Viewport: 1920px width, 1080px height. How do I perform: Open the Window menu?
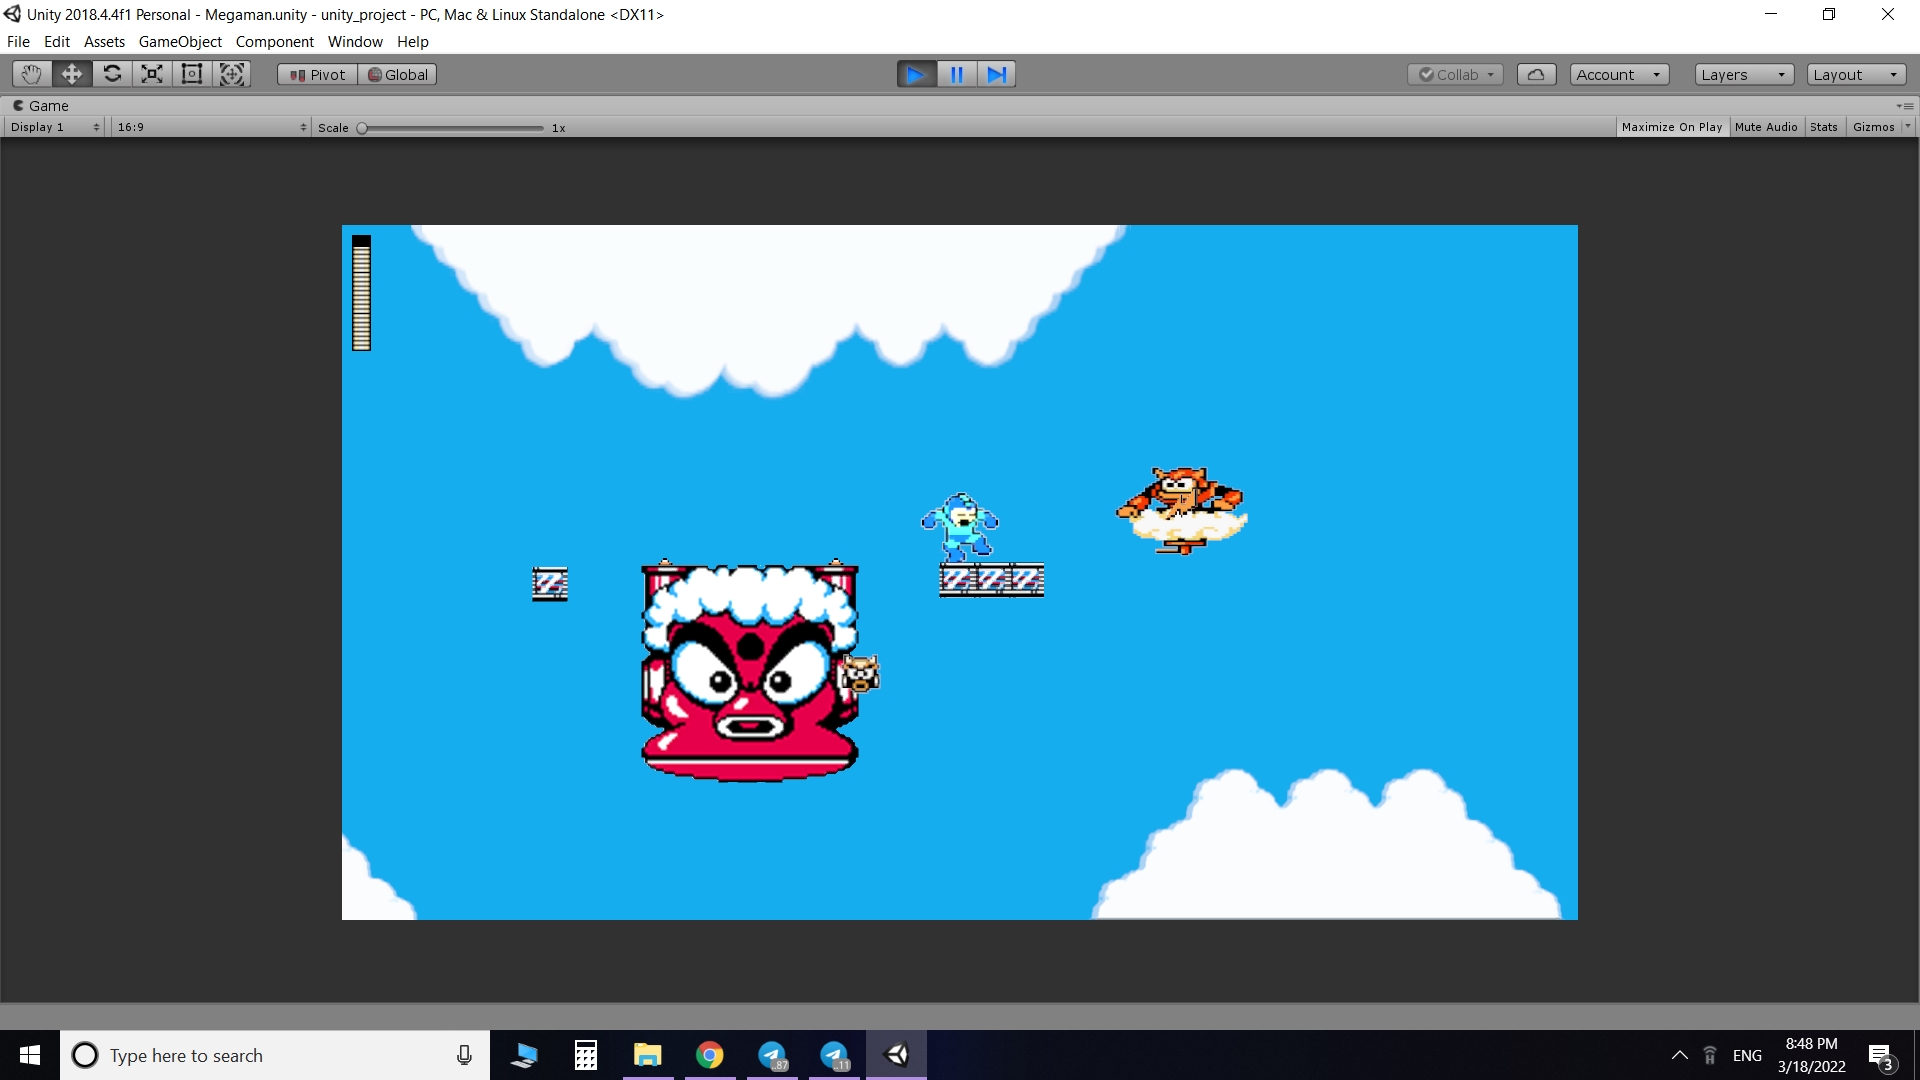pyautogui.click(x=355, y=42)
